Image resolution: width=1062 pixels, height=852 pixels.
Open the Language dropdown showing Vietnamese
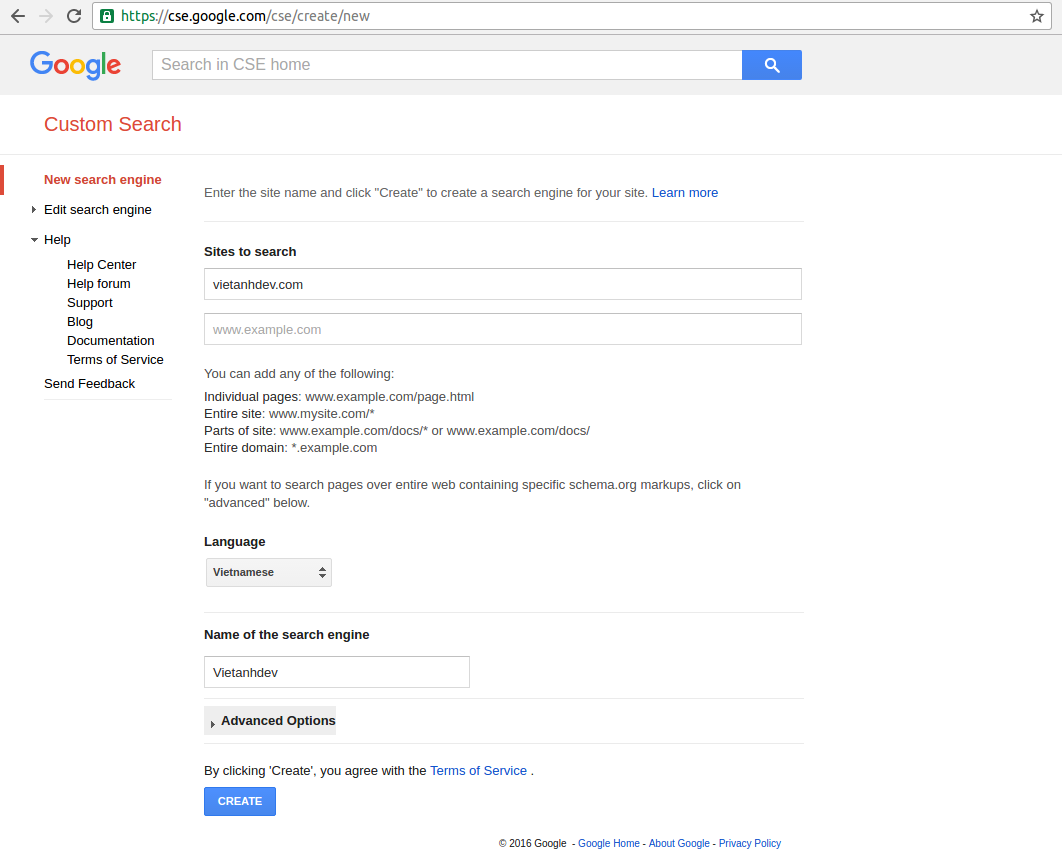pos(268,572)
